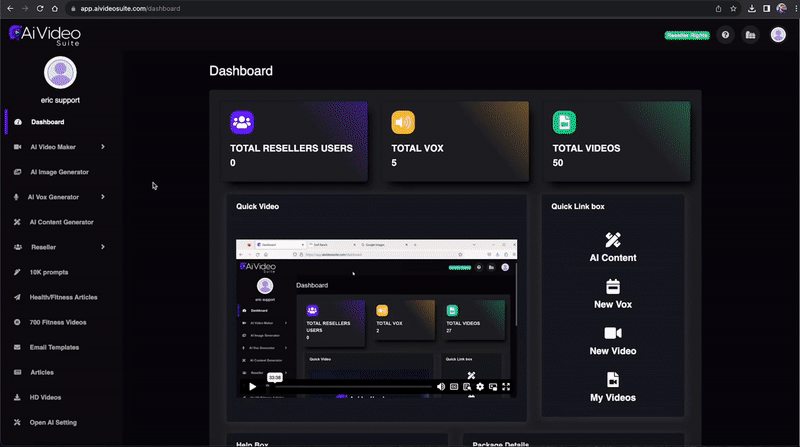Click the agency building icon in header

(751, 35)
